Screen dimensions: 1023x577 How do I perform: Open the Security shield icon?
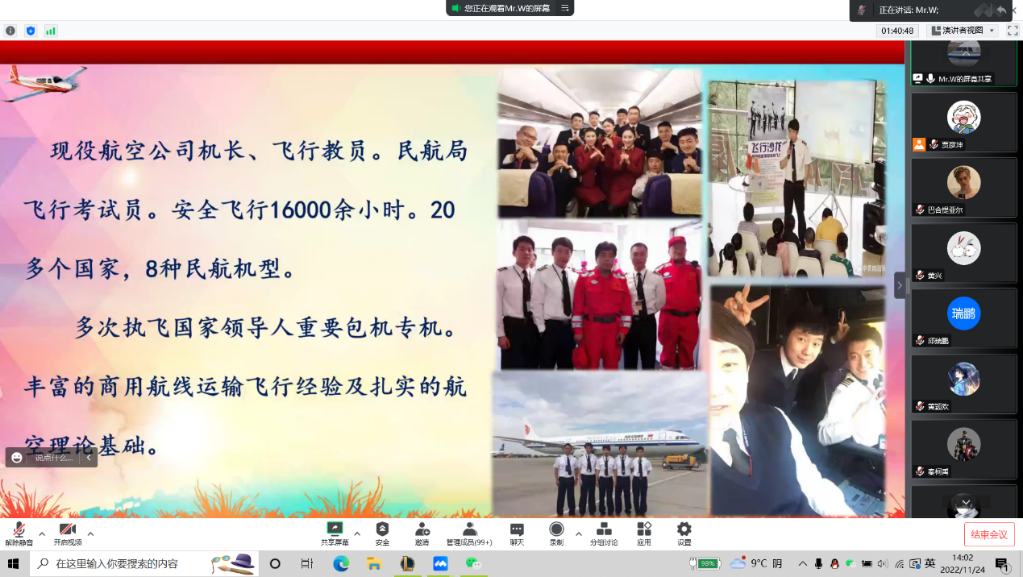pyautogui.click(x=382, y=531)
